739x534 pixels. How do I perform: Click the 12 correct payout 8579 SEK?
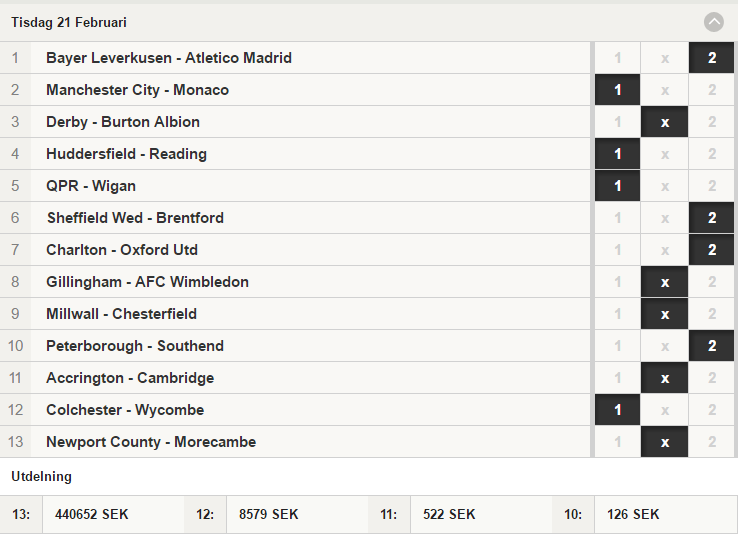coord(269,514)
